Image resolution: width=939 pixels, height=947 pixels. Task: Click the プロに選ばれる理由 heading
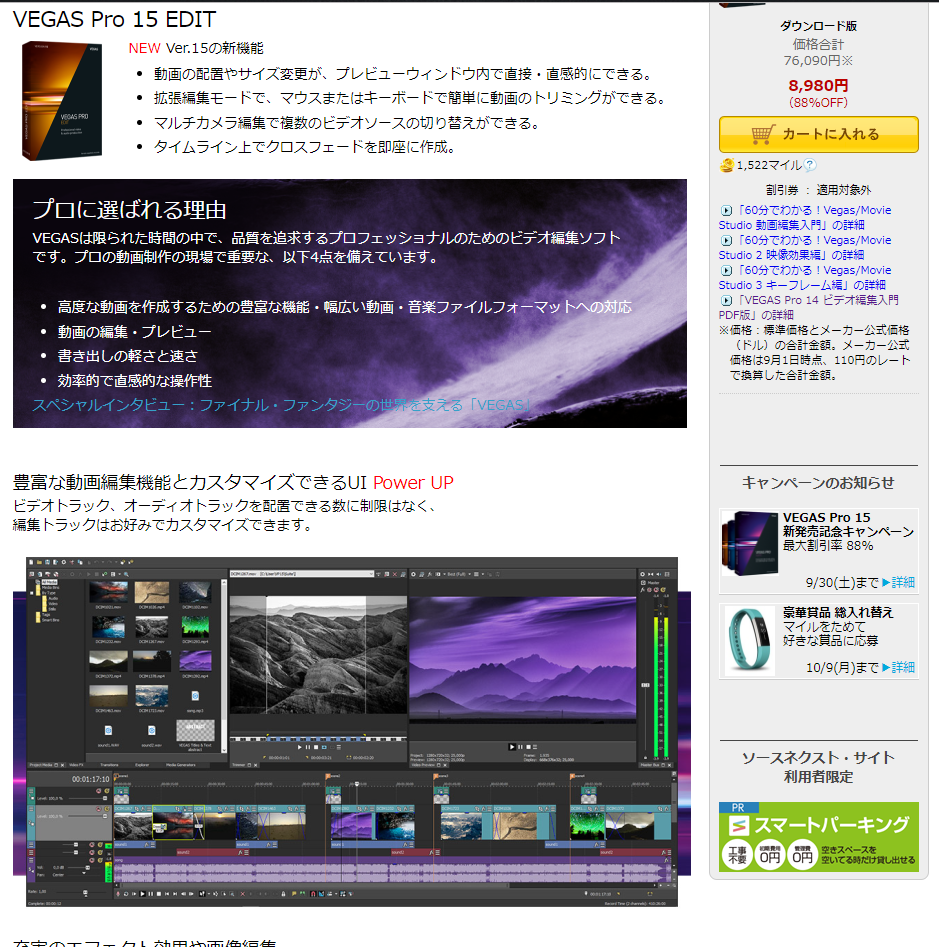point(129,210)
